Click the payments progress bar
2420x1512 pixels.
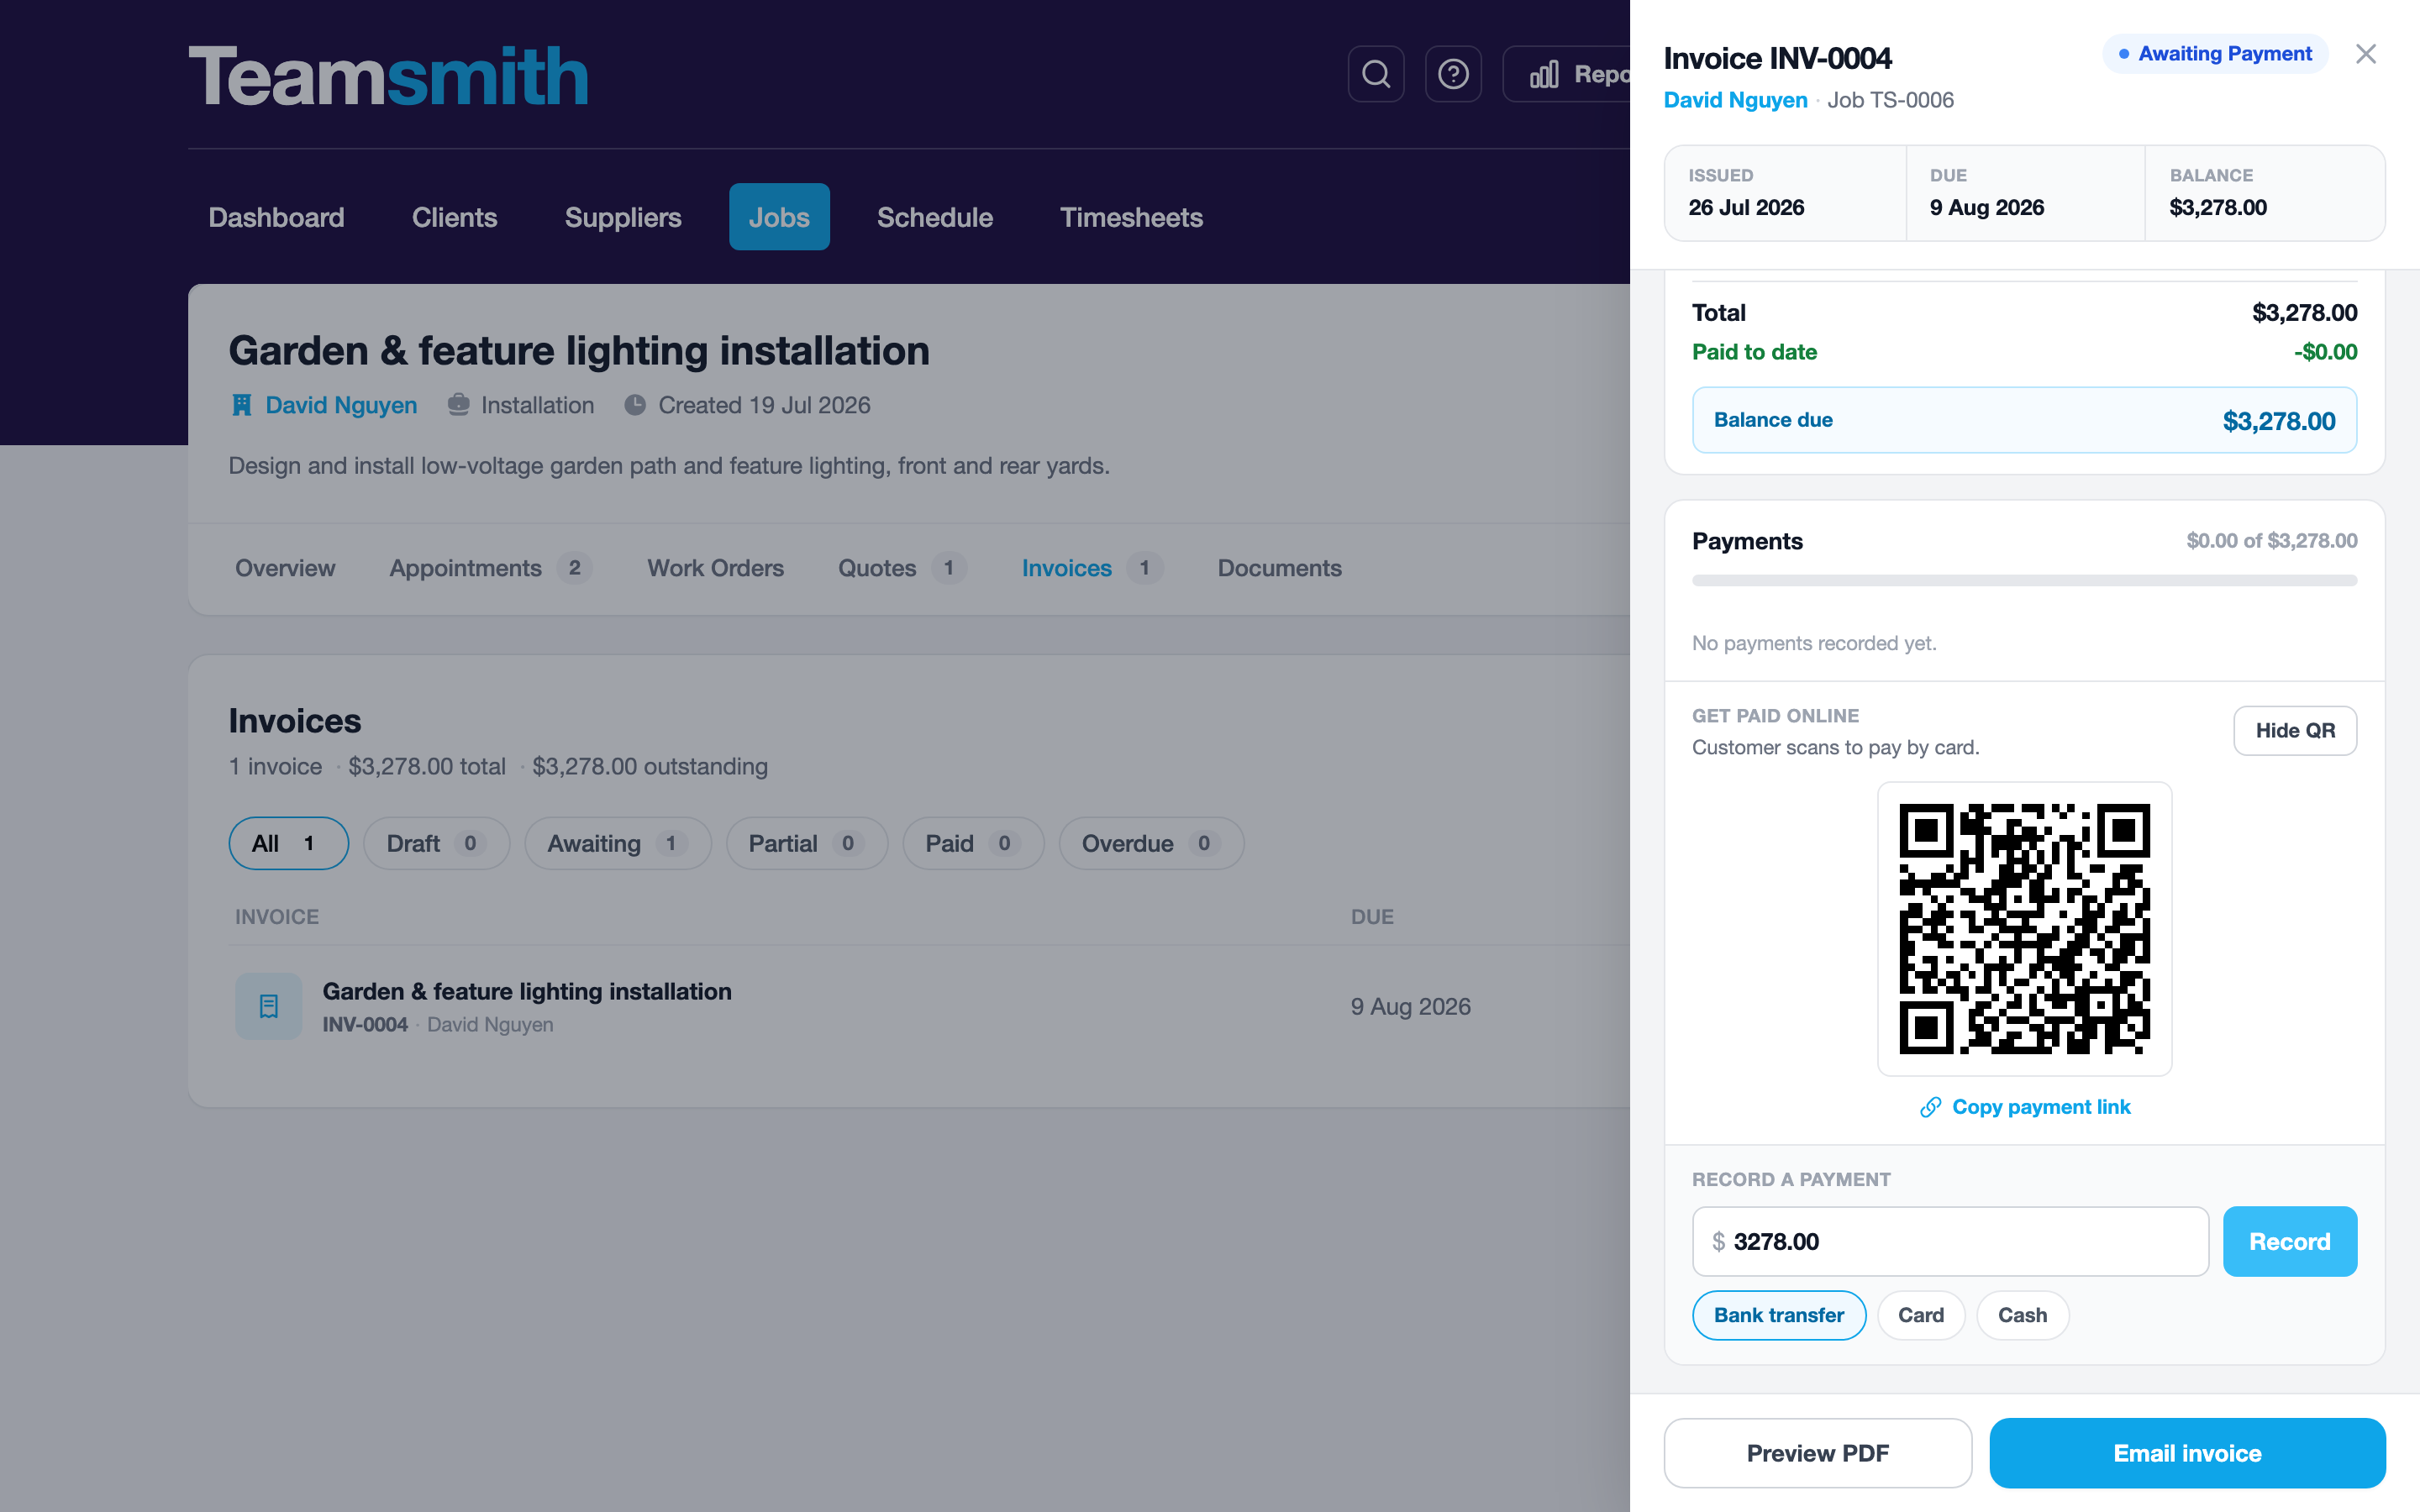pos(2024,581)
